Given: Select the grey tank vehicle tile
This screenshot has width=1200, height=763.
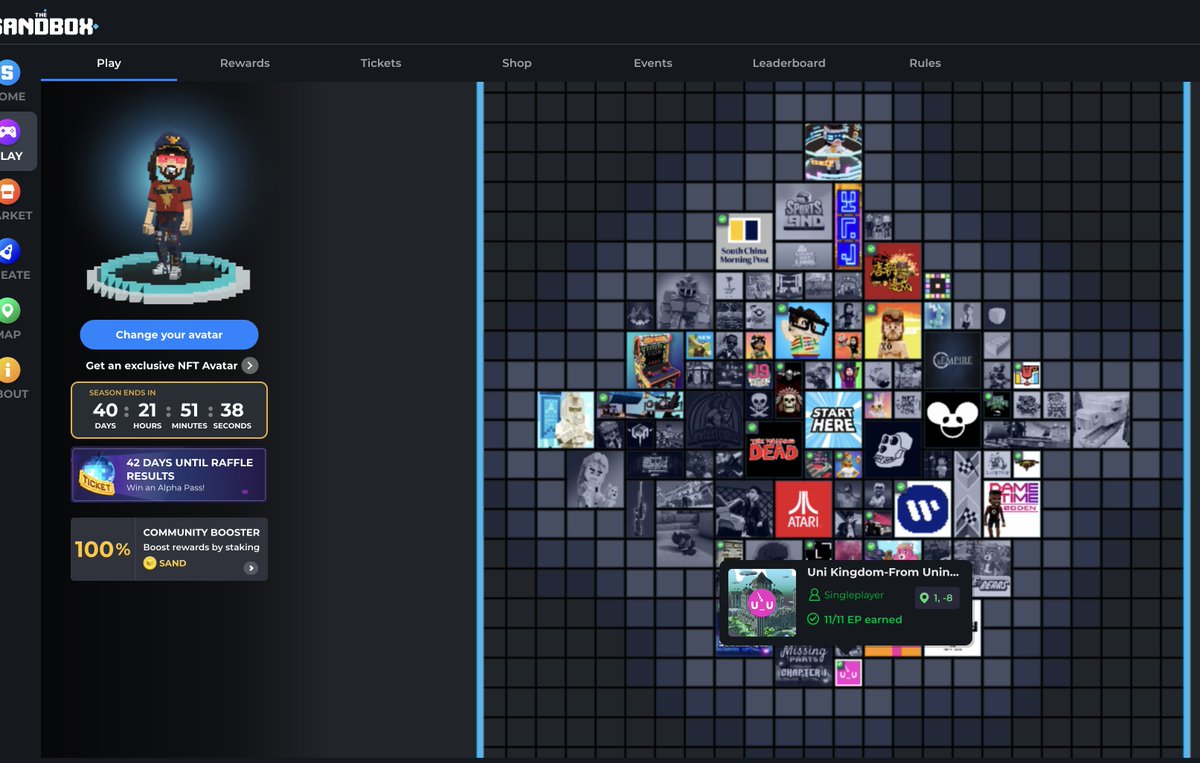Looking at the screenshot, I should 1101,420.
